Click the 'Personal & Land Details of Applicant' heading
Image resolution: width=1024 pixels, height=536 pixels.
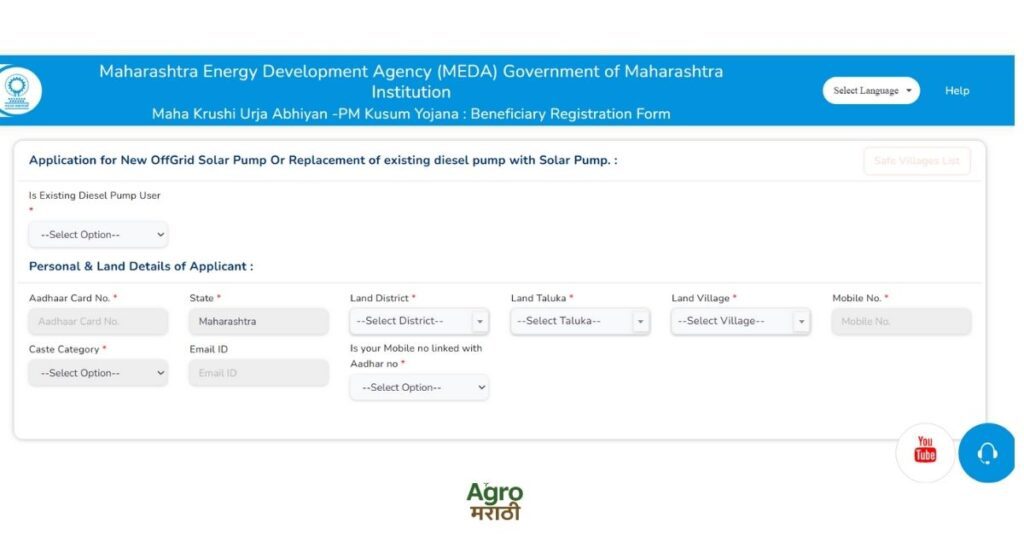pos(141,266)
